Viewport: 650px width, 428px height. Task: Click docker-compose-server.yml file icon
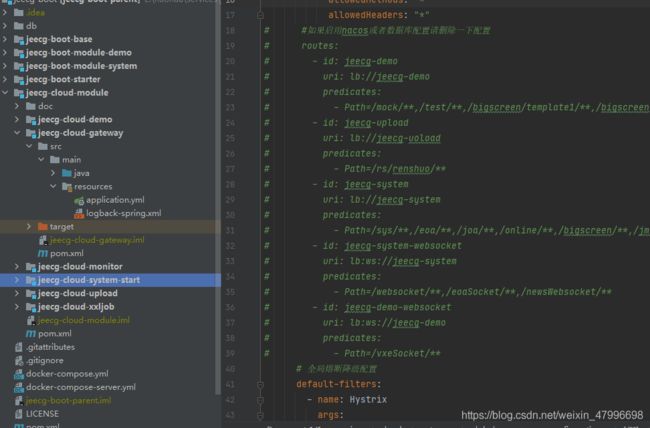(19, 387)
